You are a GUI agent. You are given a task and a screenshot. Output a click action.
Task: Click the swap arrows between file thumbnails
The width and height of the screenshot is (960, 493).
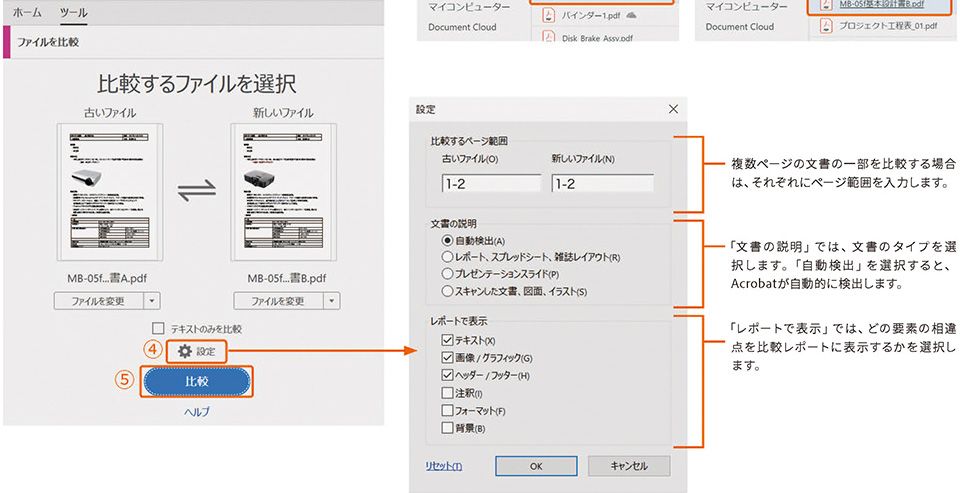tap(197, 190)
